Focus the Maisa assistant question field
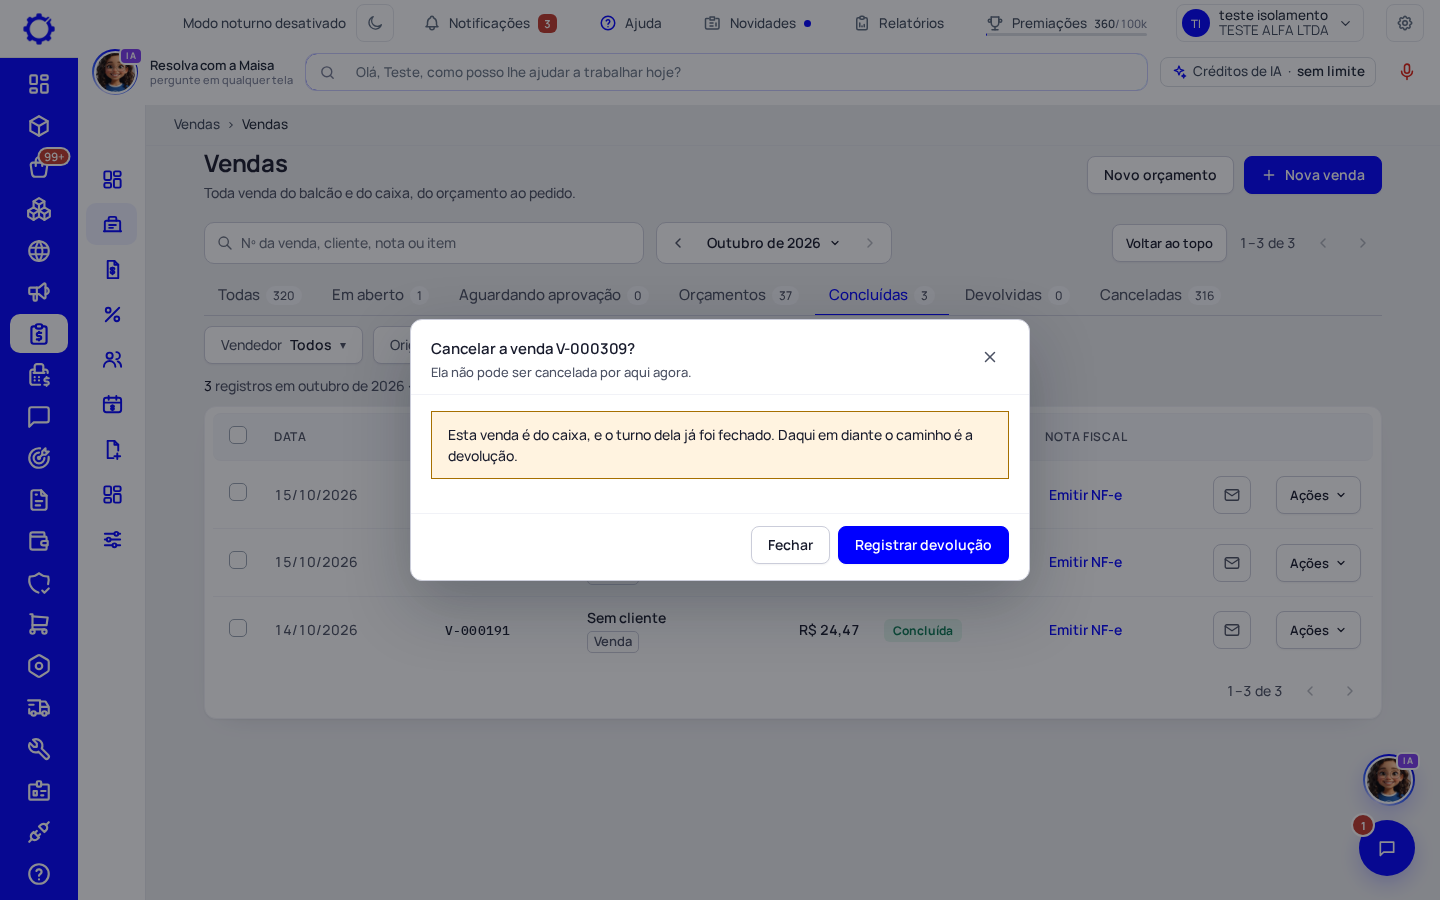This screenshot has height=900, width=1440. (726, 72)
